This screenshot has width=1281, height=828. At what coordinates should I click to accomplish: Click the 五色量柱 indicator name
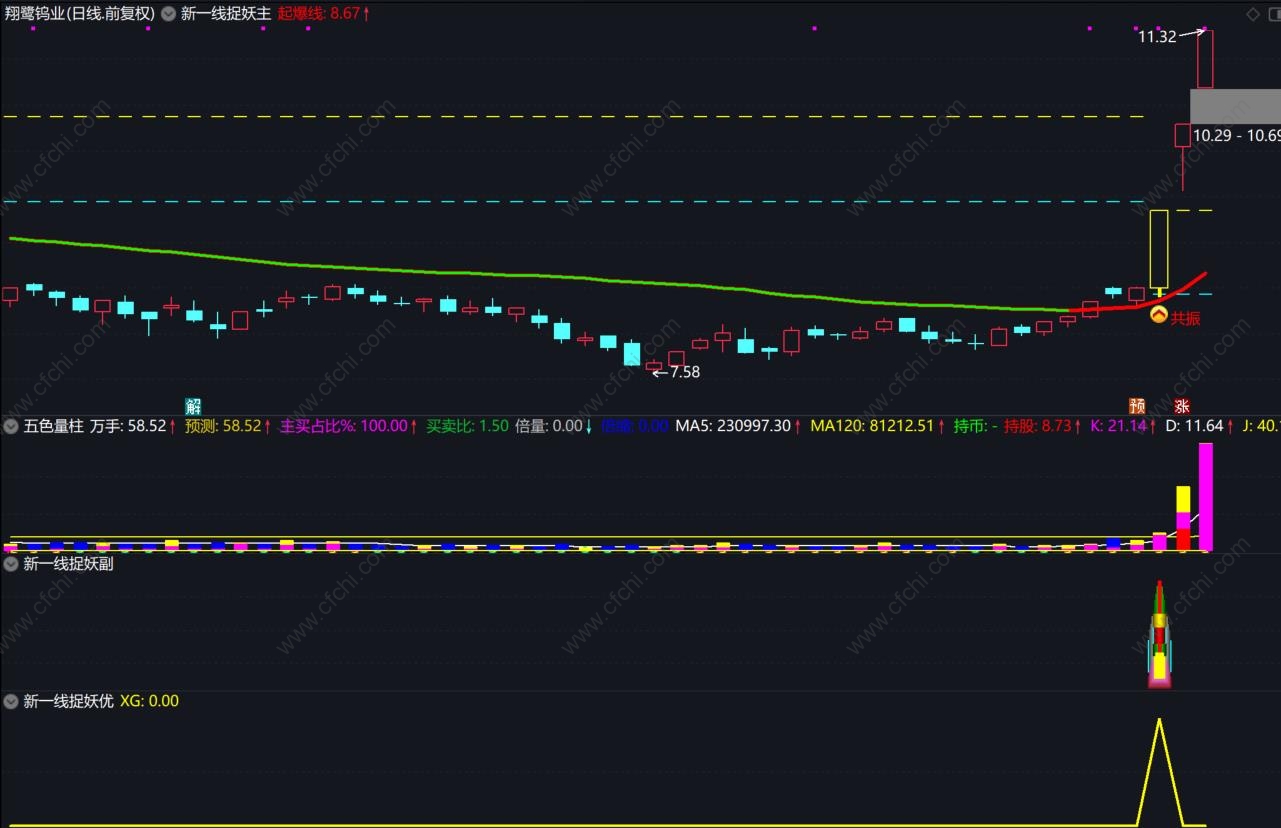[53, 426]
